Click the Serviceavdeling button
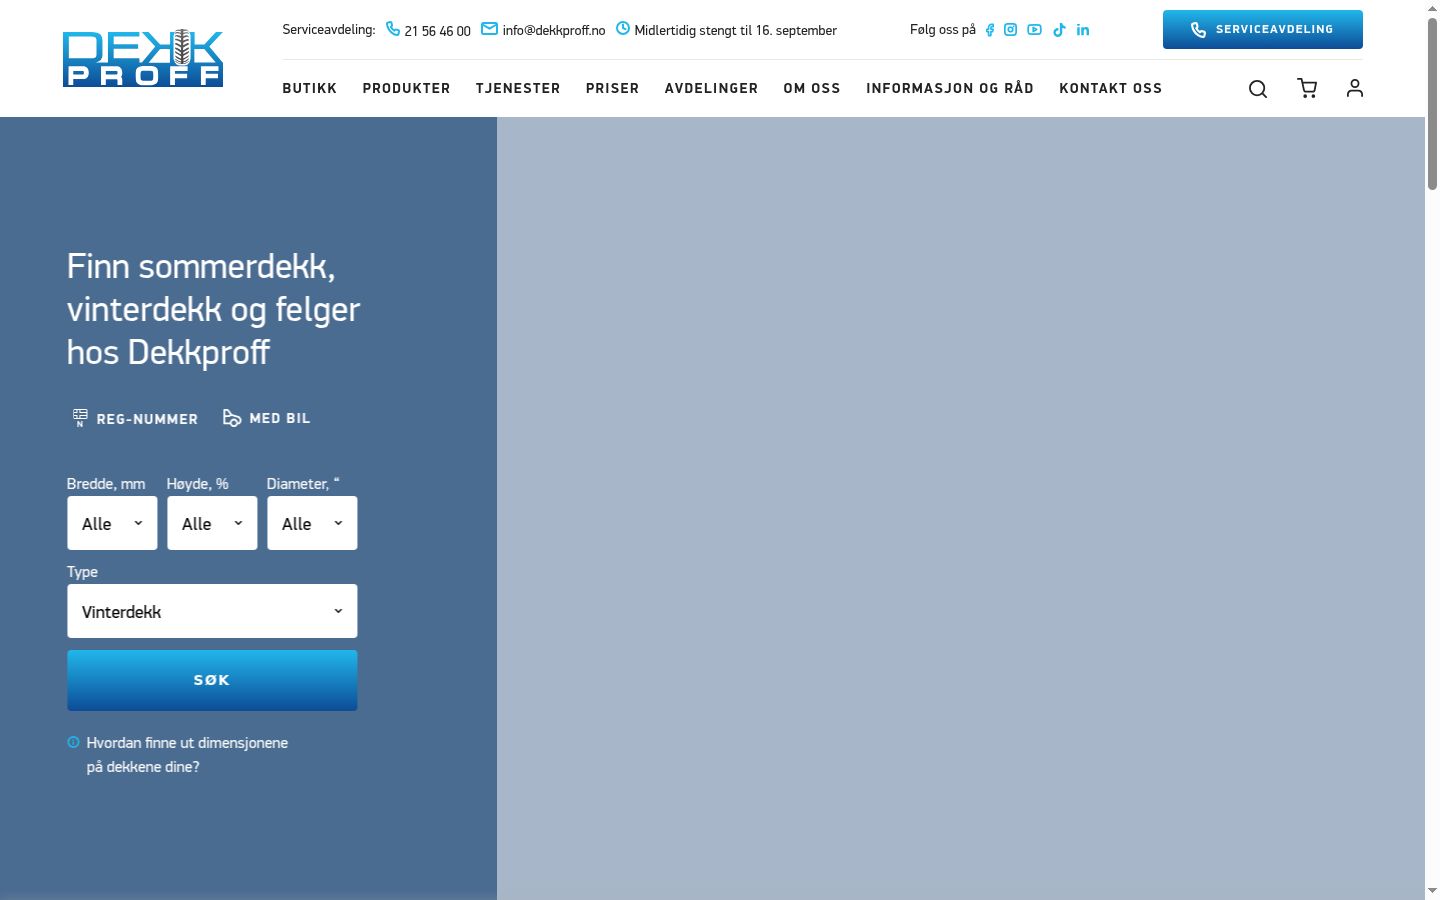 point(1263,29)
